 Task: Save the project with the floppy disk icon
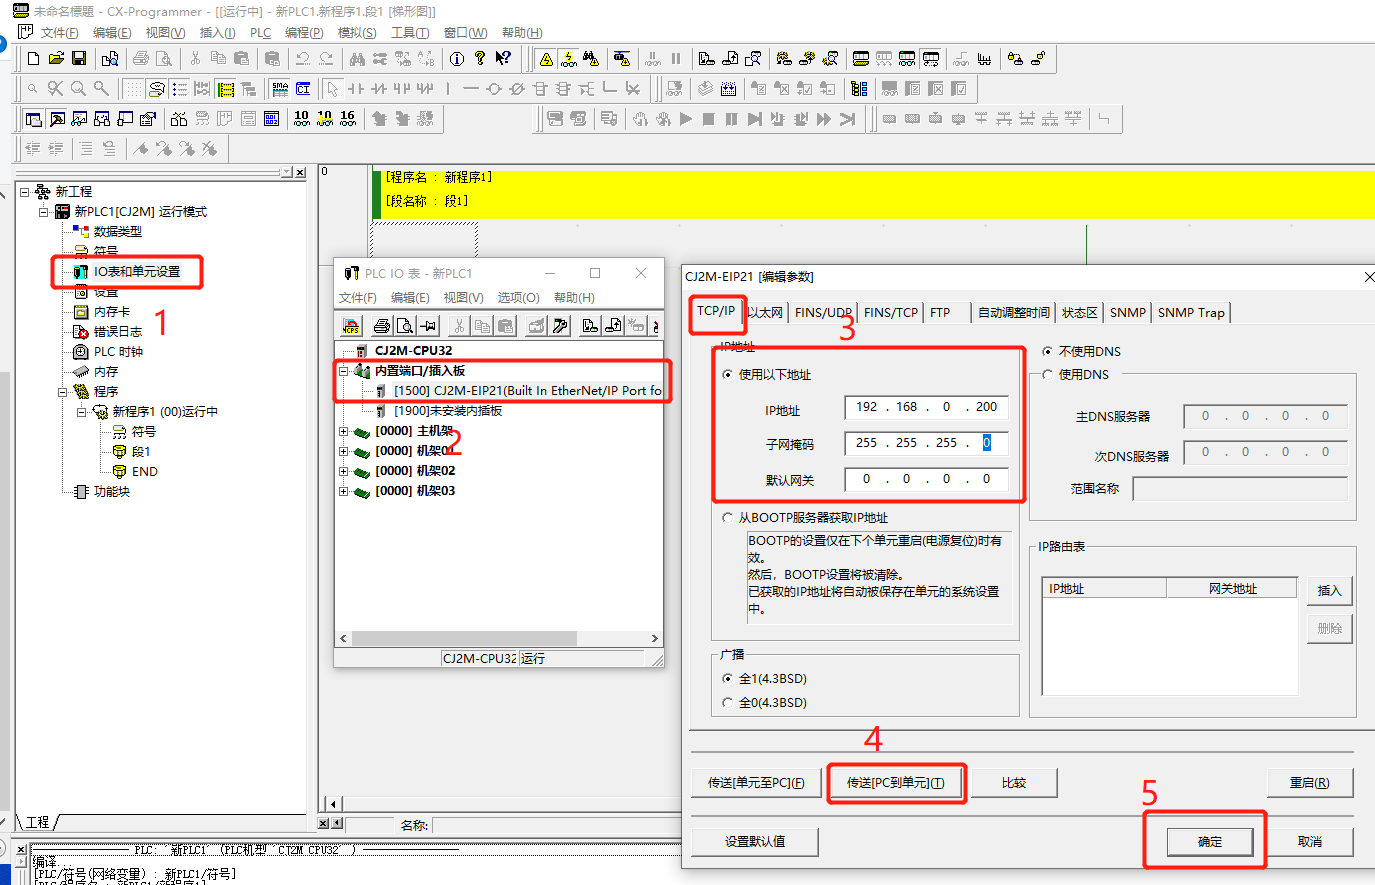click(x=79, y=59)
